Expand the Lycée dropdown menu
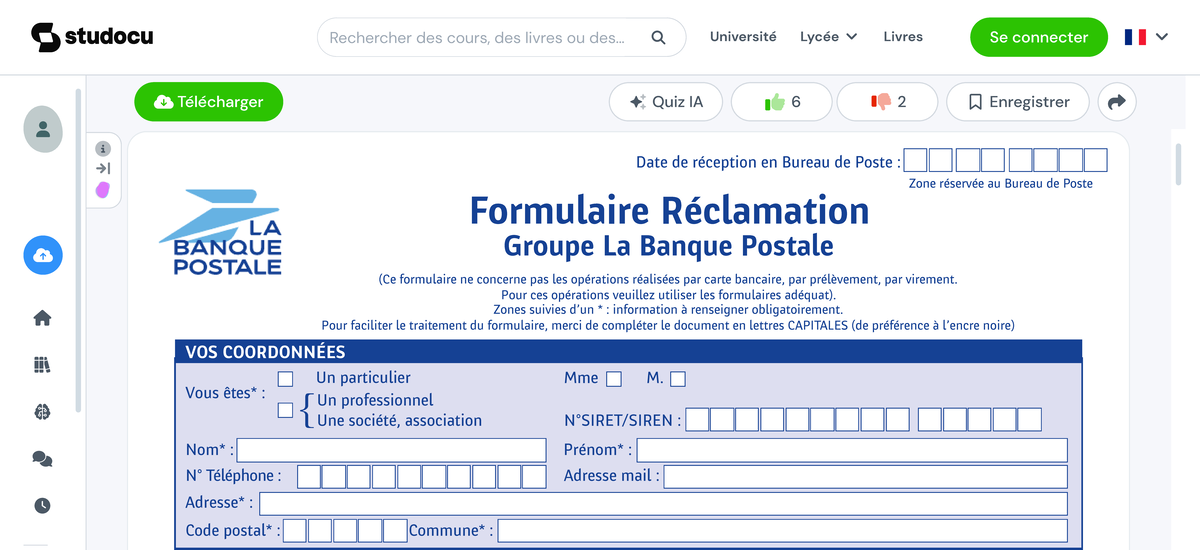Viewport: 1200px width, 550px height. [829, 36]
